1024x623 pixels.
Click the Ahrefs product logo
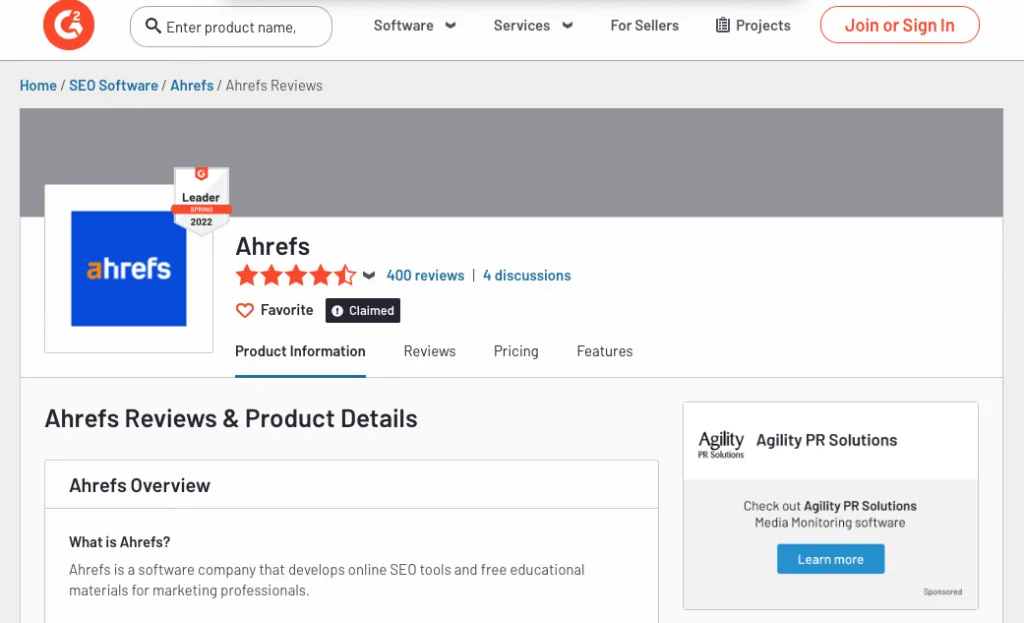[129, 268]
